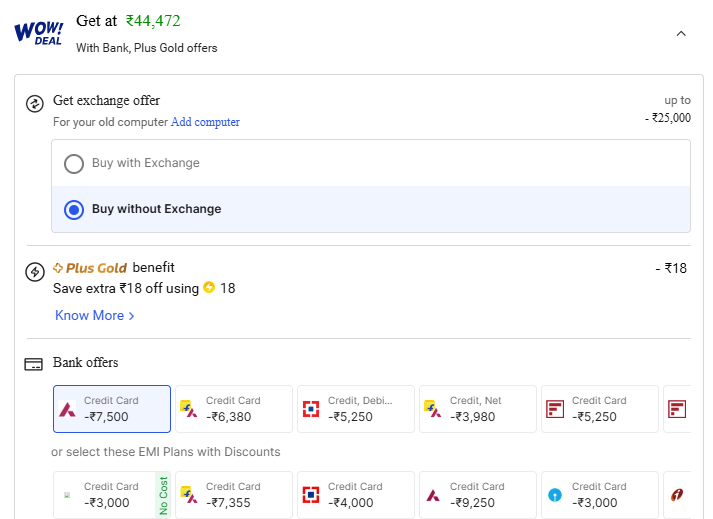The image size is (713, 519).
Task: Collapse the WOW Deal offer section
Action: [x=681, y=33]
